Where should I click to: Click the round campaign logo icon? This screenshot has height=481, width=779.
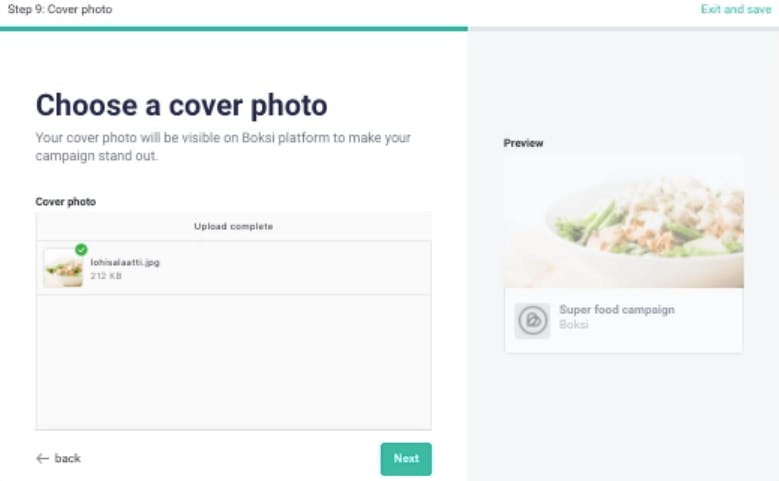[532, 320]
